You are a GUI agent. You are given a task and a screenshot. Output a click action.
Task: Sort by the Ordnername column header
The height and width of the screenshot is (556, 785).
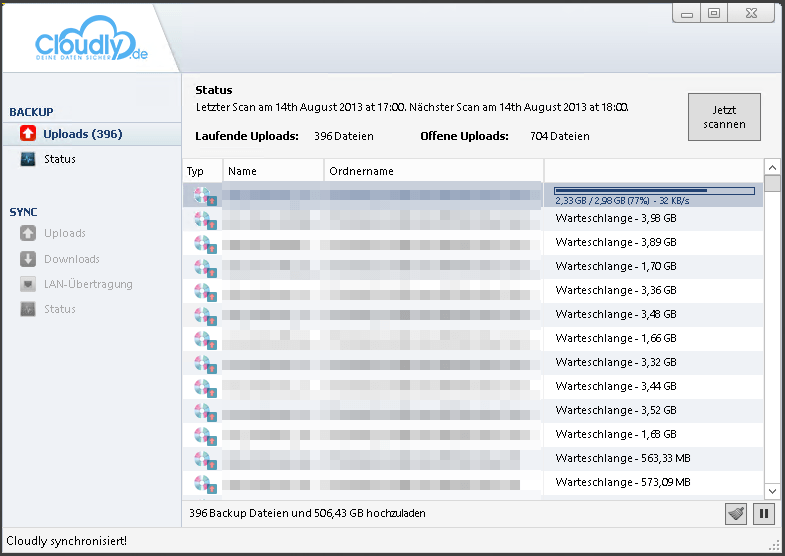pyautogui.click(x=434, y=171)
